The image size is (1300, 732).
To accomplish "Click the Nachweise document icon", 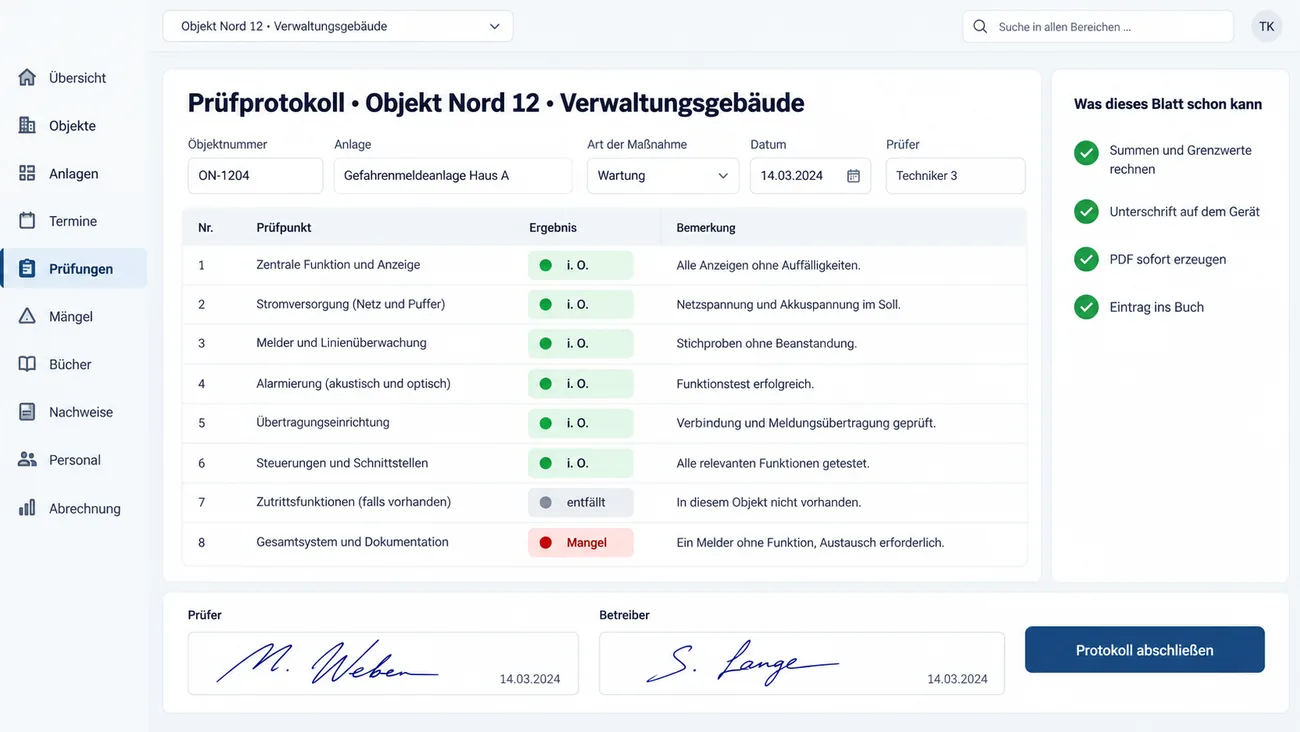I will (27, 412).
